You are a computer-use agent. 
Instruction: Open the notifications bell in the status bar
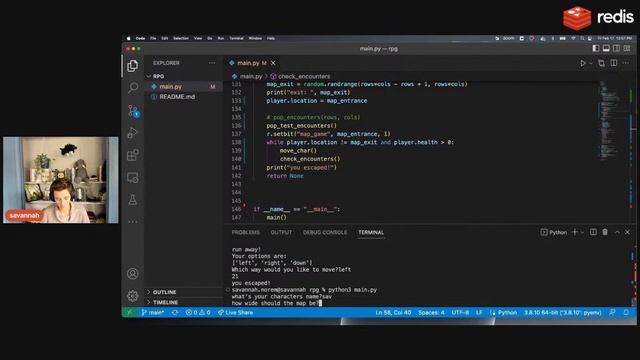point(626,313)
